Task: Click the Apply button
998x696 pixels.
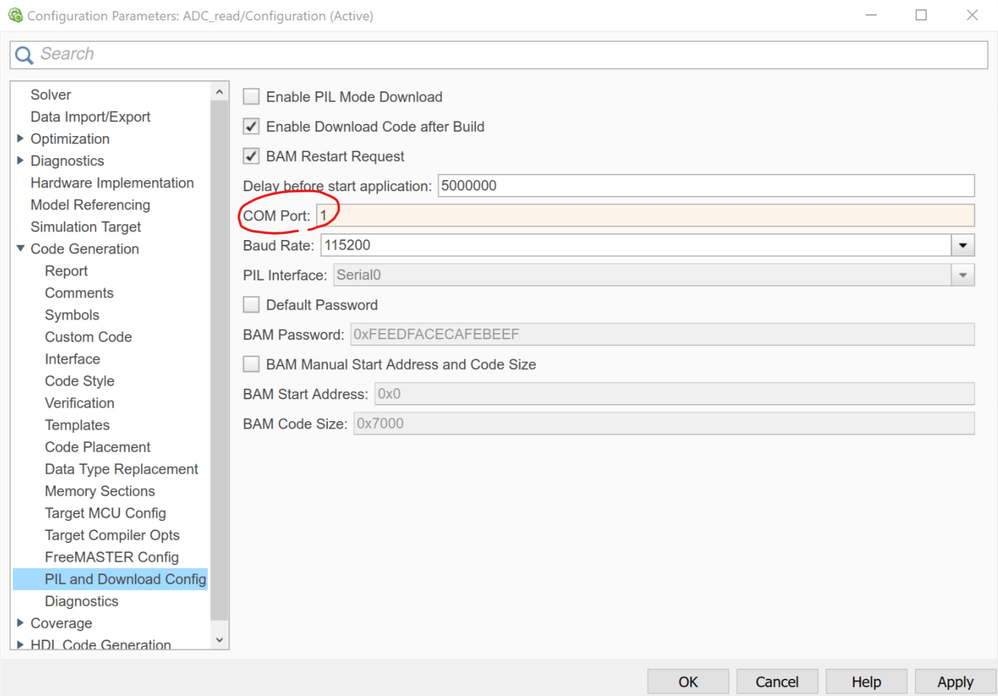Action: click(x=955, y=681)
